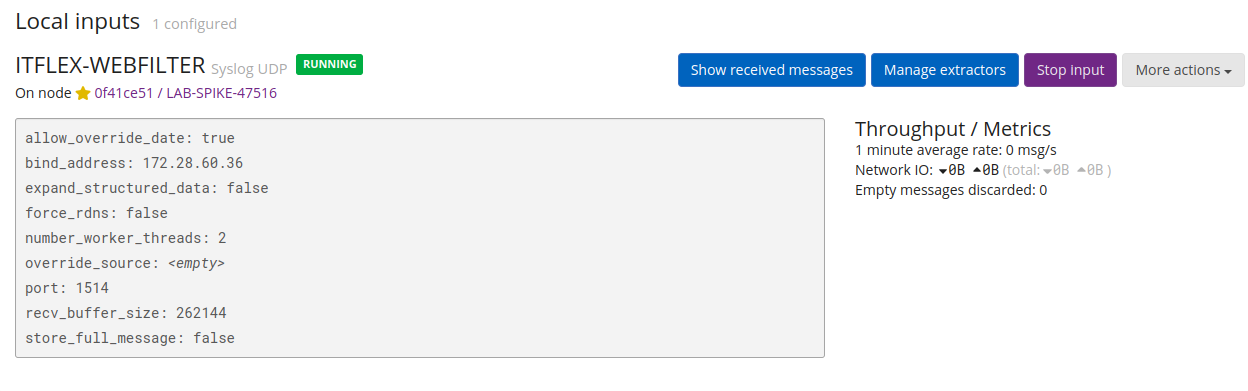Click the total upload arrow icon
Image resolution: width=1248 pixels, height=391 pixels.
1081,170
